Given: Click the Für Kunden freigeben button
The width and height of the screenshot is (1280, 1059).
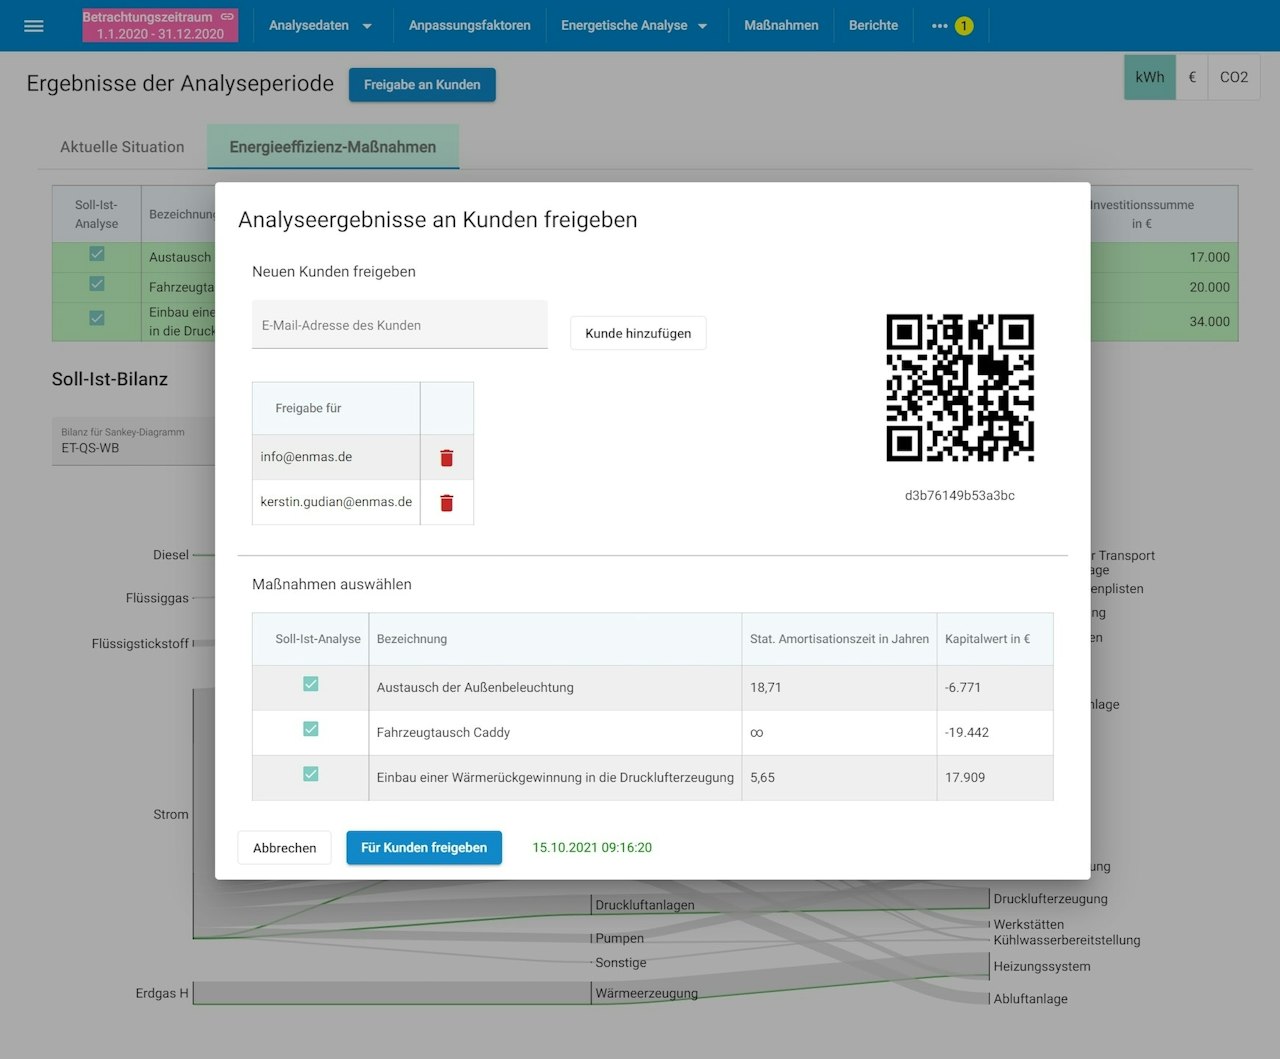Looking at the screenshot, I should click(x=424, y=848).
